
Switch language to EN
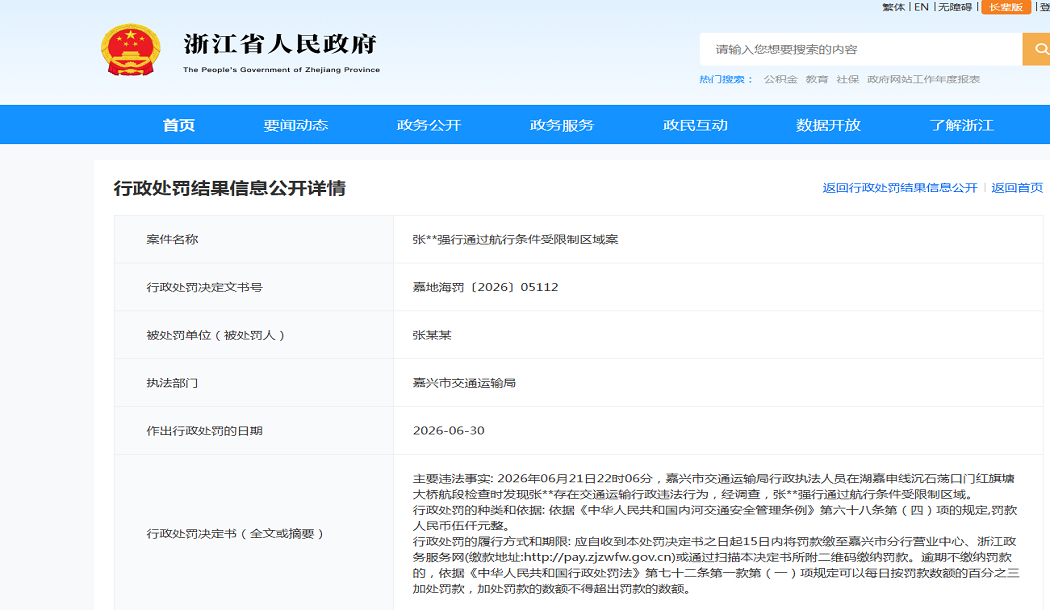coord(921,7)
